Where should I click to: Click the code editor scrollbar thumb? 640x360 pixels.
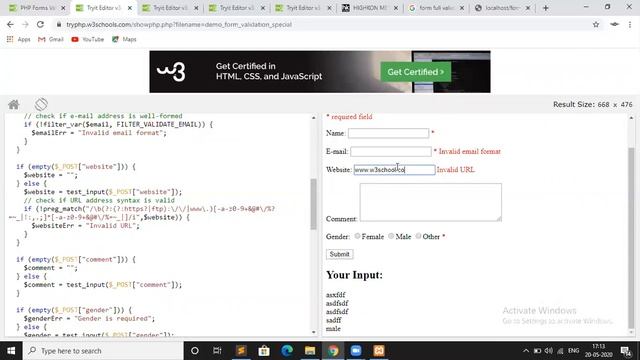(313, 204)
